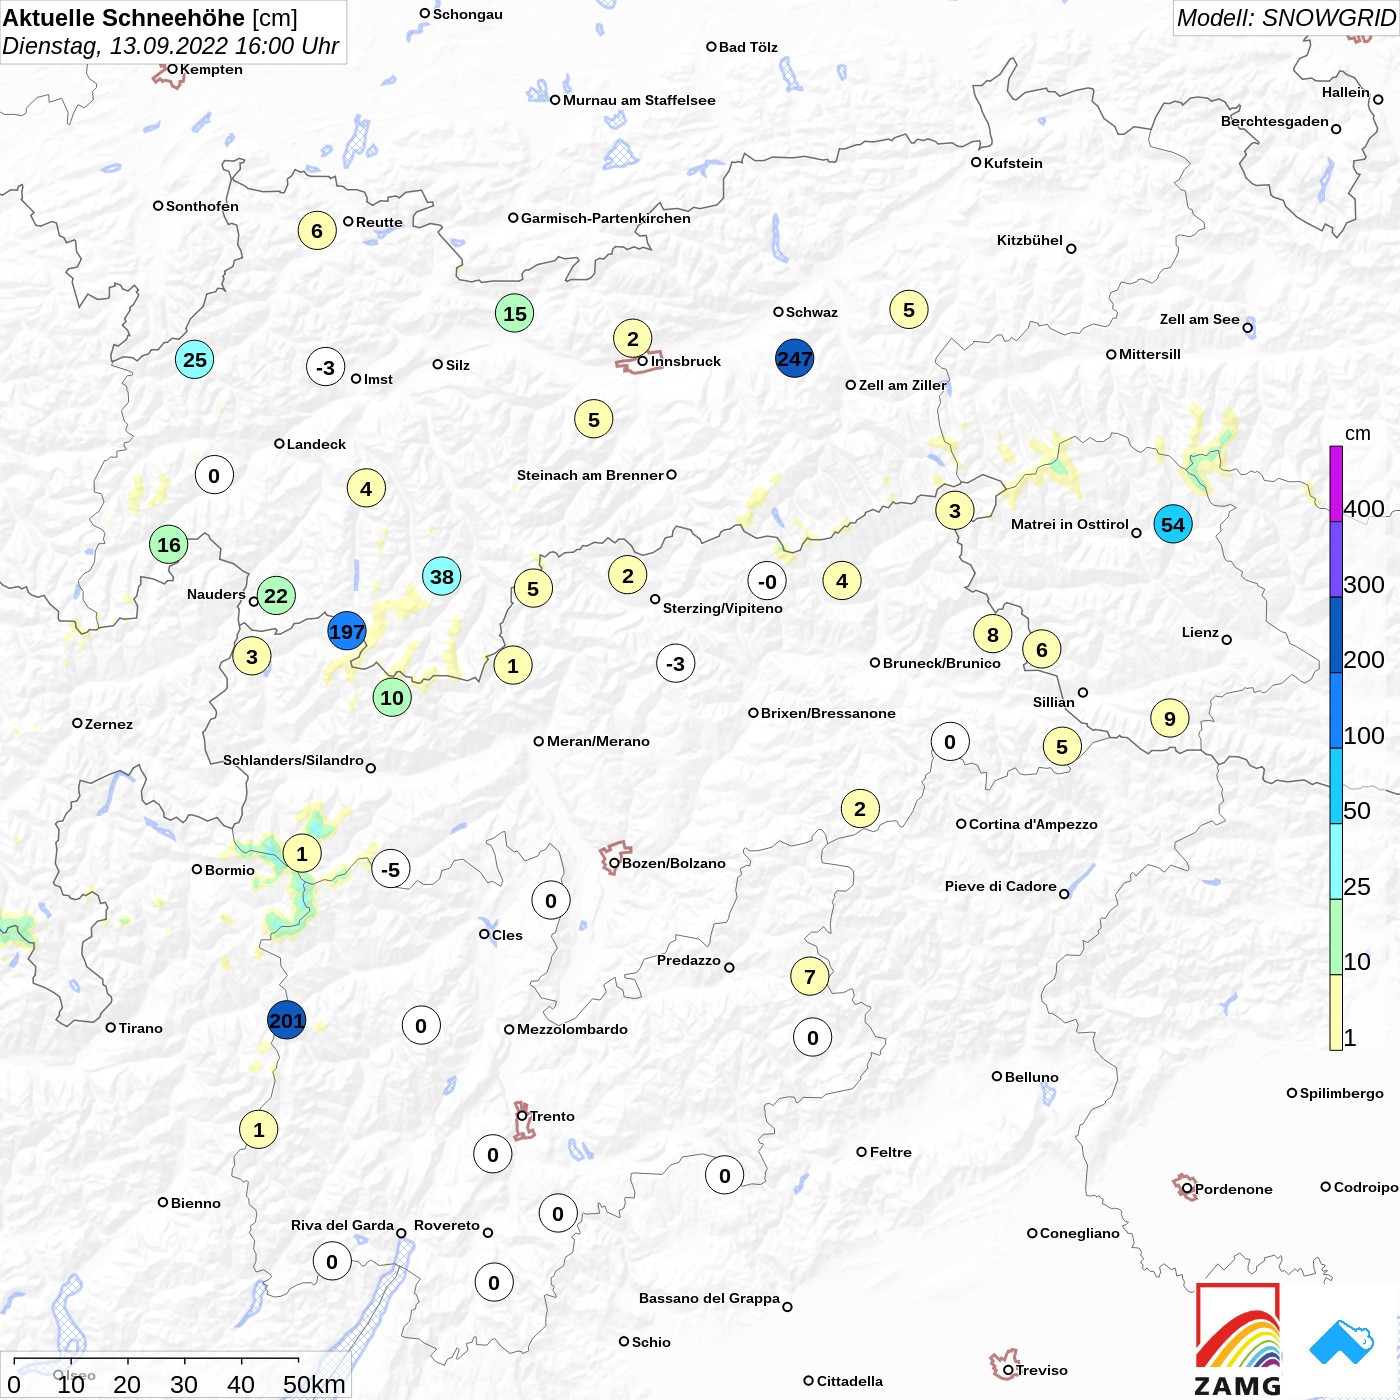The width and height of the screenshot is (1400, 1400).
Task: Click the date 'Dienstag, 13.09.2022 16:00 Uhr'
Action: (171, 46)
